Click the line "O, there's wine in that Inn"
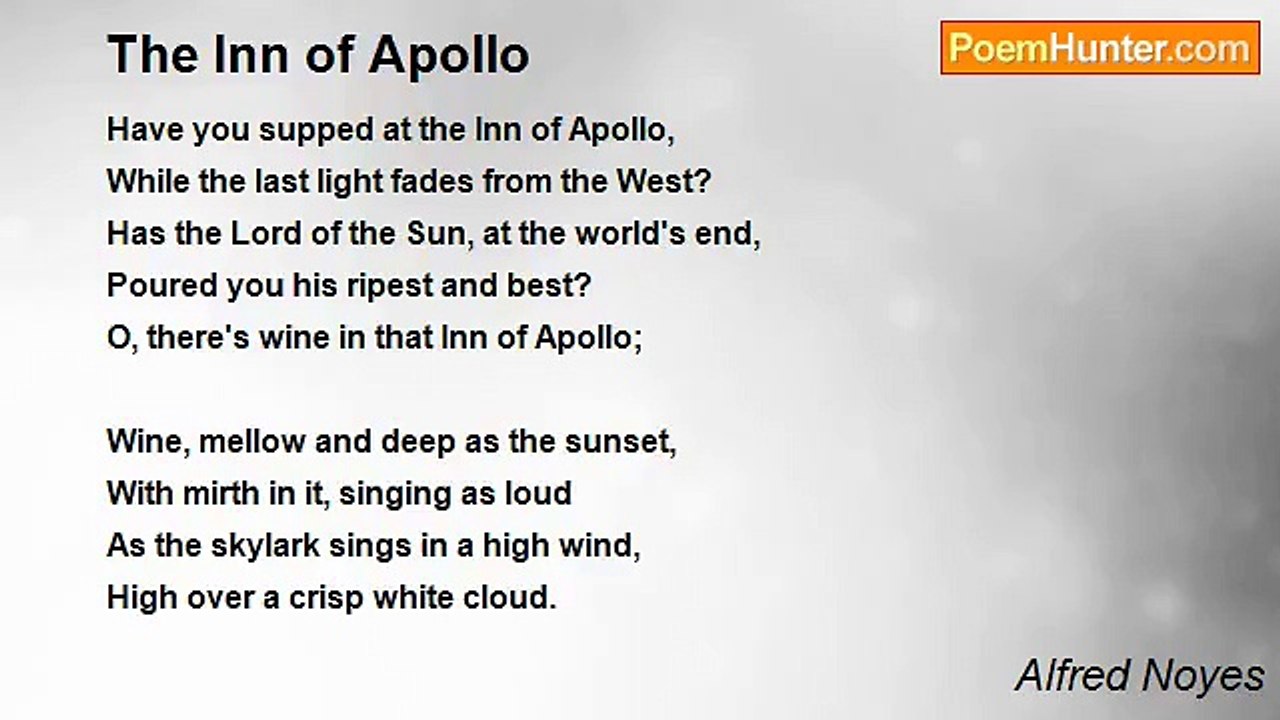The image size is (1280, 720). coord(374,338)
